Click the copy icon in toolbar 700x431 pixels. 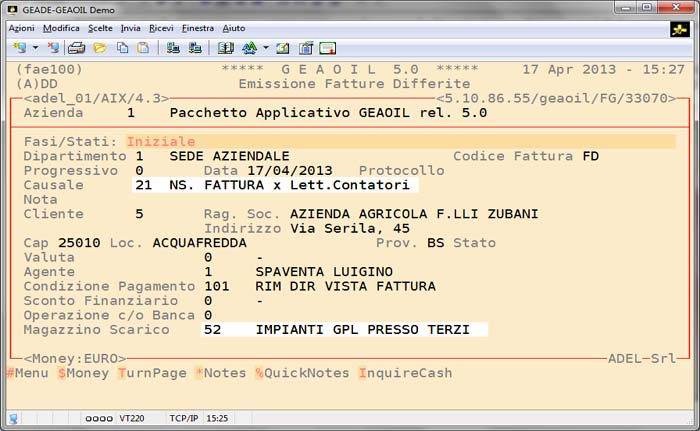pos(121,47)
